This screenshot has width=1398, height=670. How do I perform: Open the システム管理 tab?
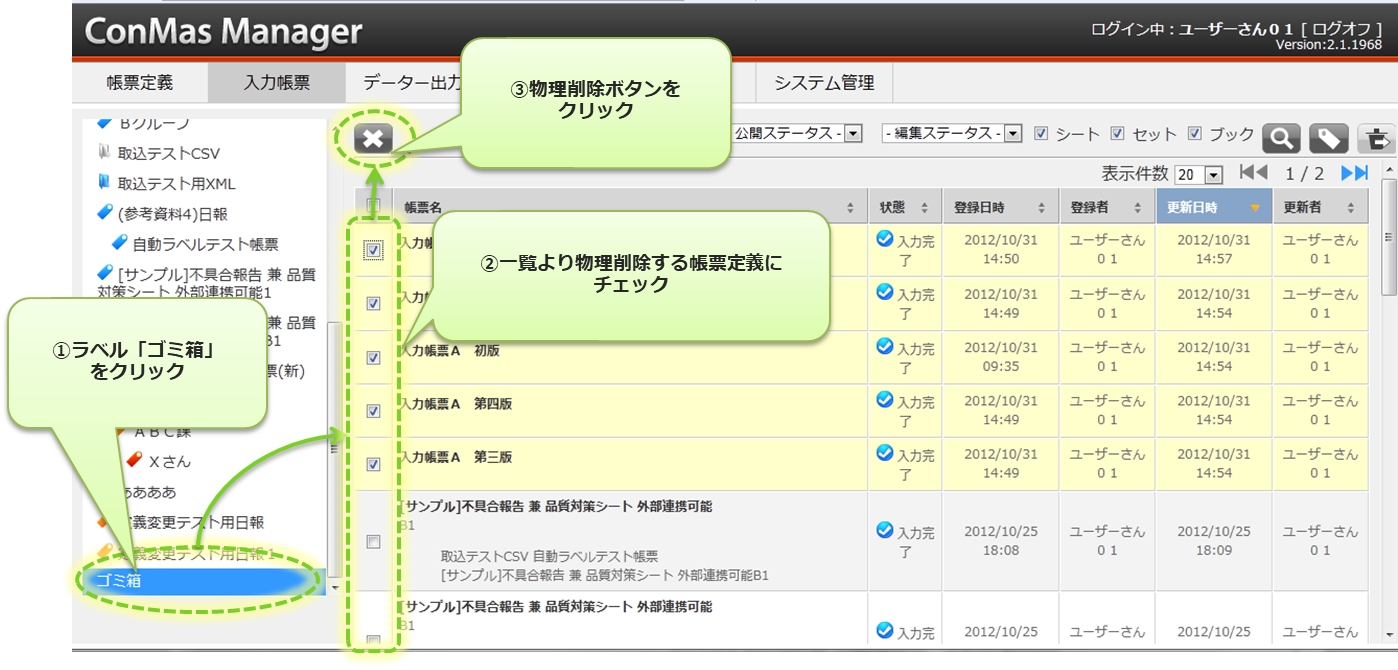click(824, 83)
